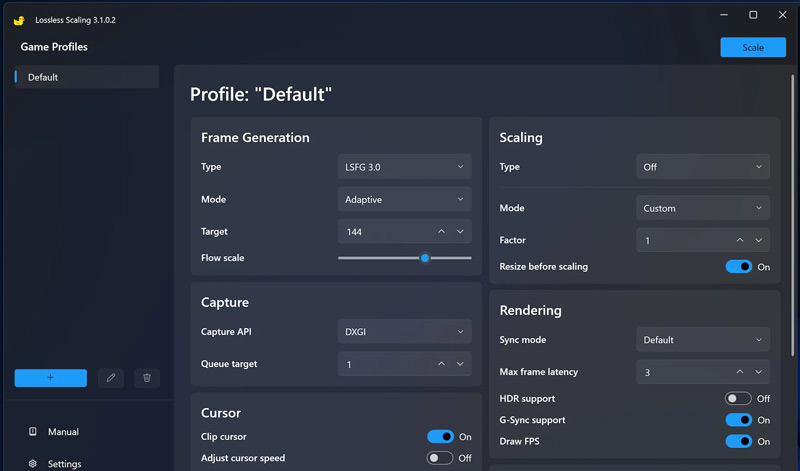The width and height of the screenshot is (800, 471).
Task: Click the Rendering section heading
Action: (530, 311)
